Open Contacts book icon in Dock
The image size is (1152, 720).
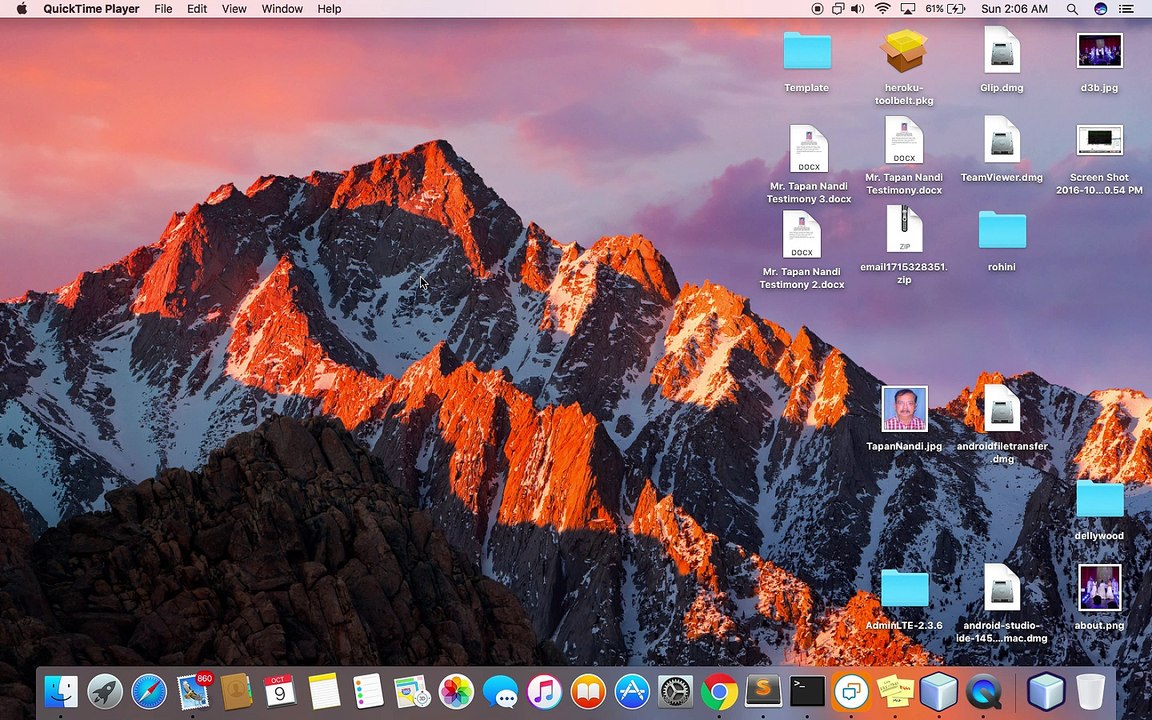tap(237, 691)
